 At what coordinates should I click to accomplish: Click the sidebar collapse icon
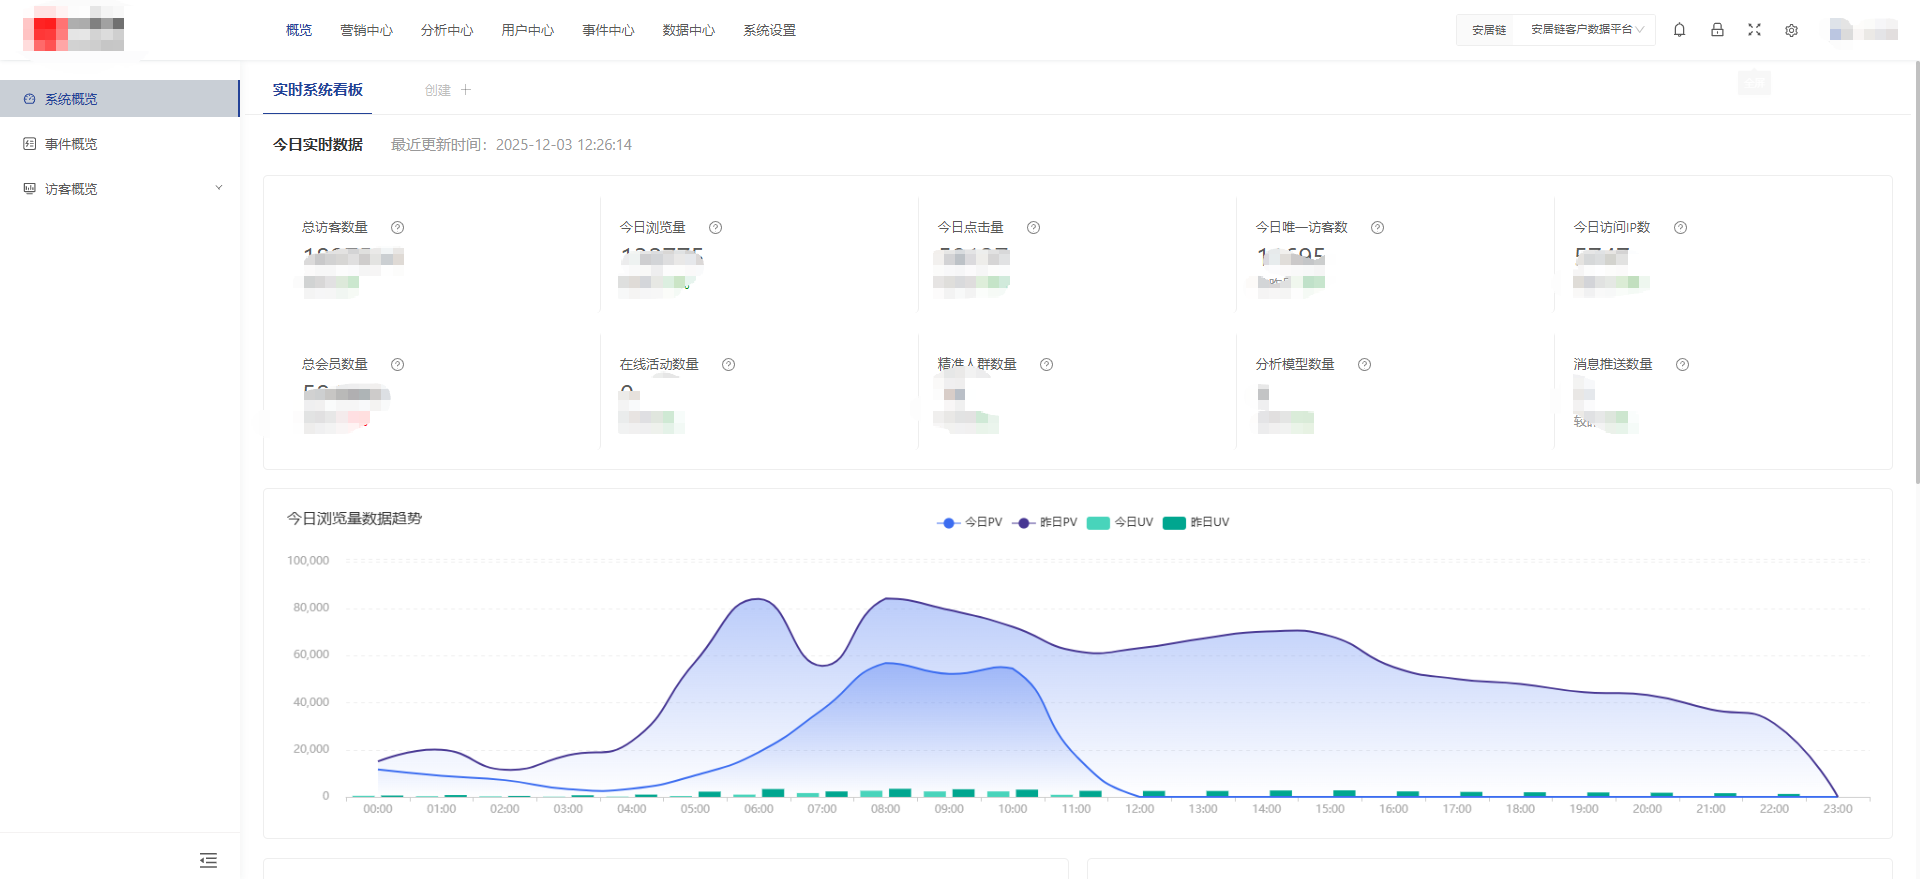(208, 860)
